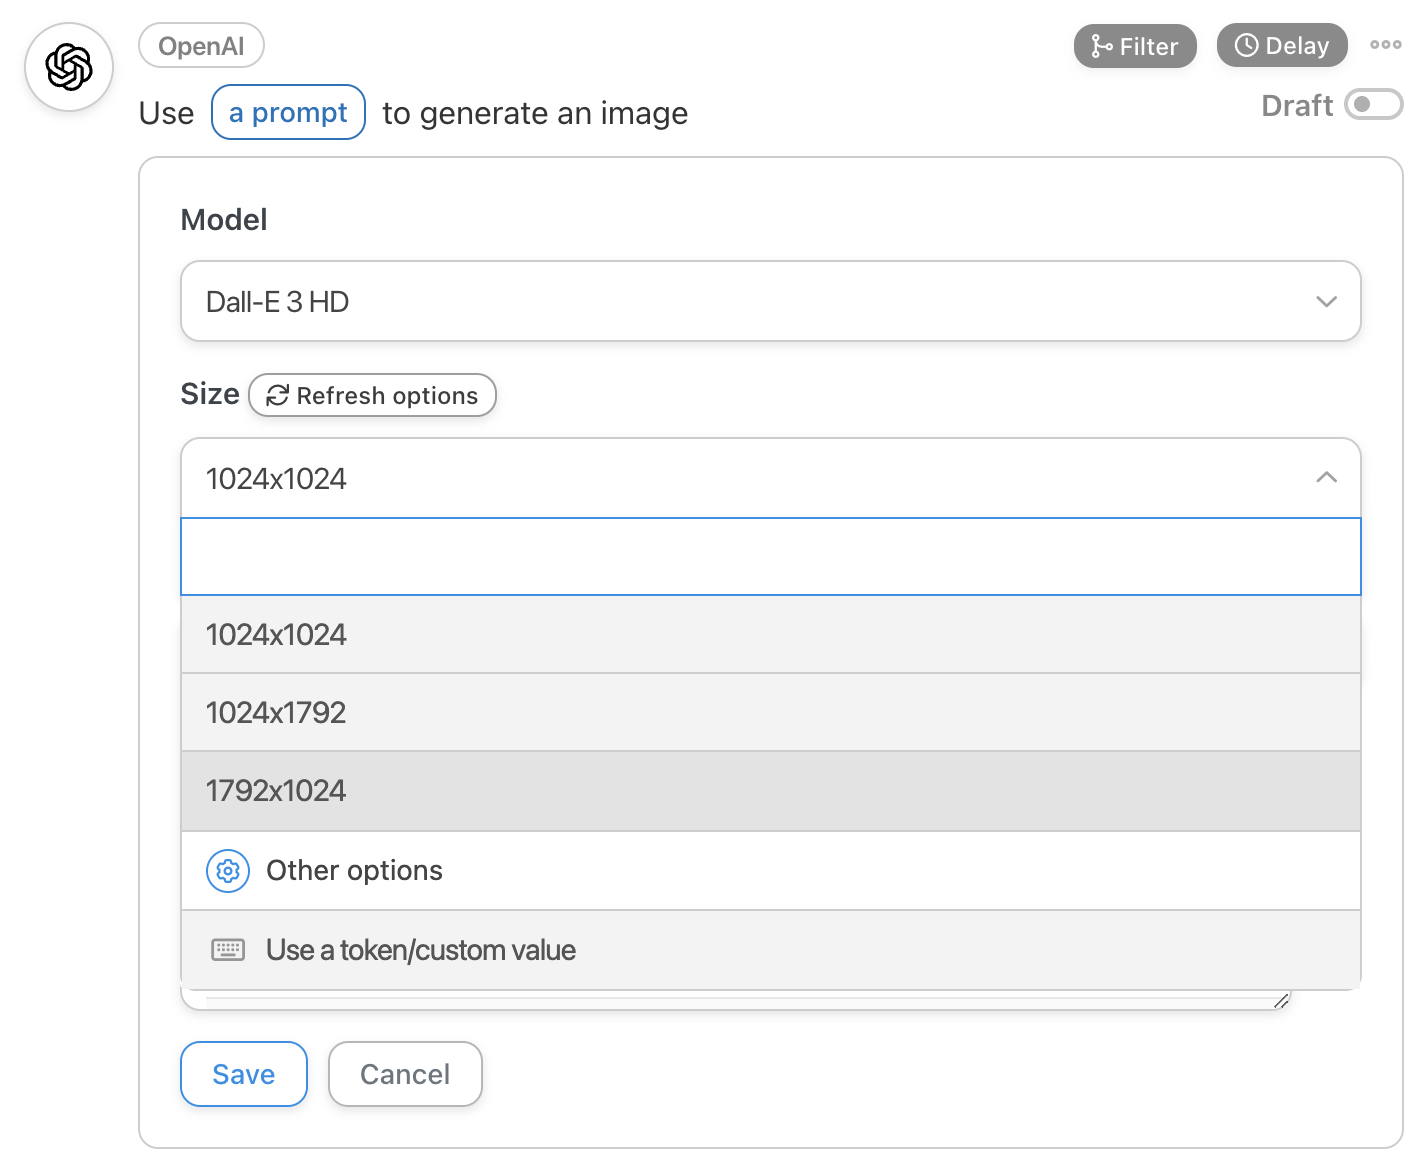Click the "a prompt" token pill
The width and height of the screenshot is (1426, 1160).
288,112
